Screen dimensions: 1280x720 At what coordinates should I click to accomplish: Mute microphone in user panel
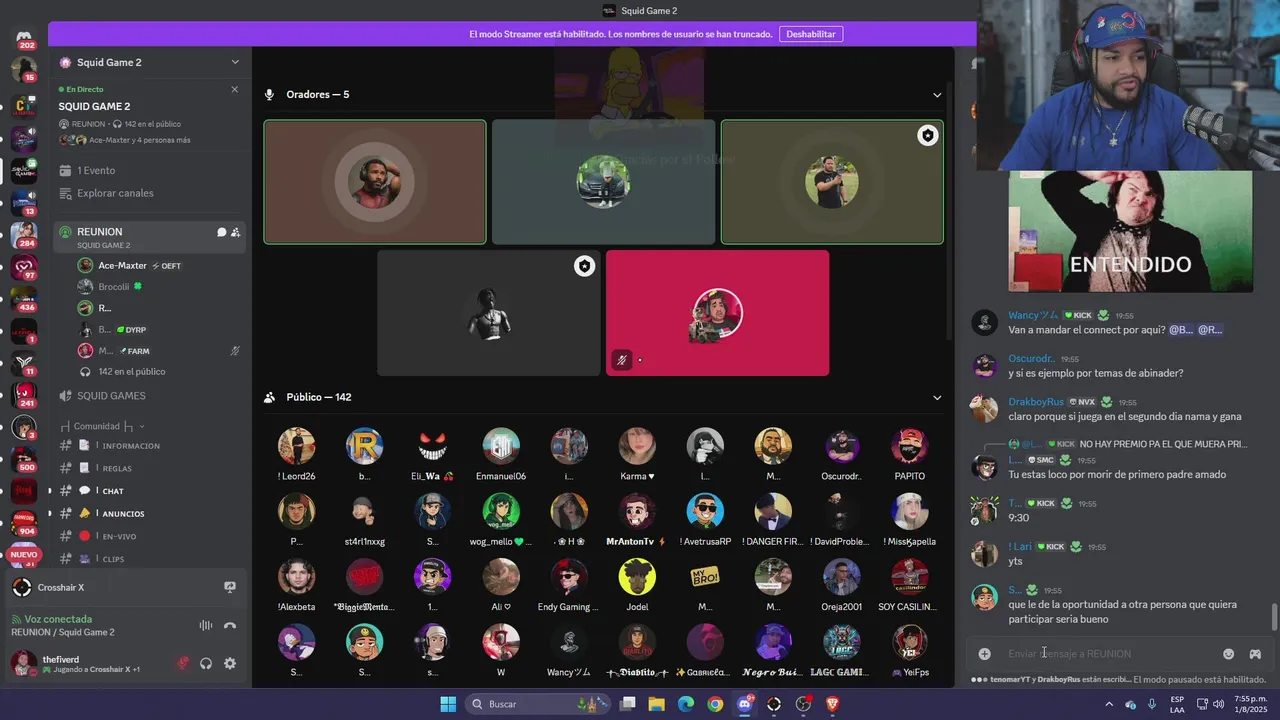coord(183,663)
